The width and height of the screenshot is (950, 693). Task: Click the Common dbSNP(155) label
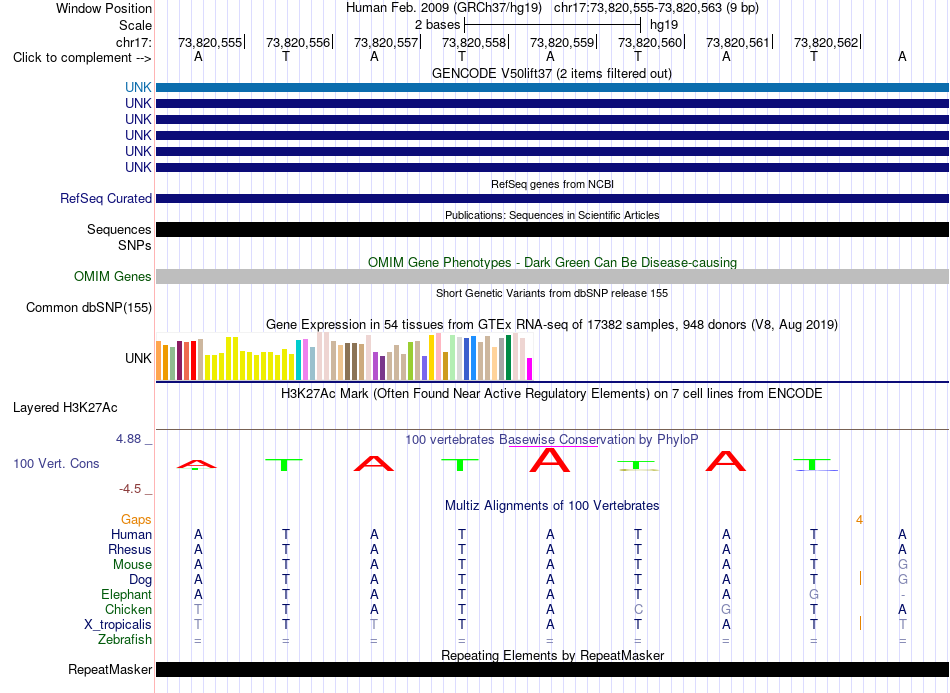[x=89, y=308]
